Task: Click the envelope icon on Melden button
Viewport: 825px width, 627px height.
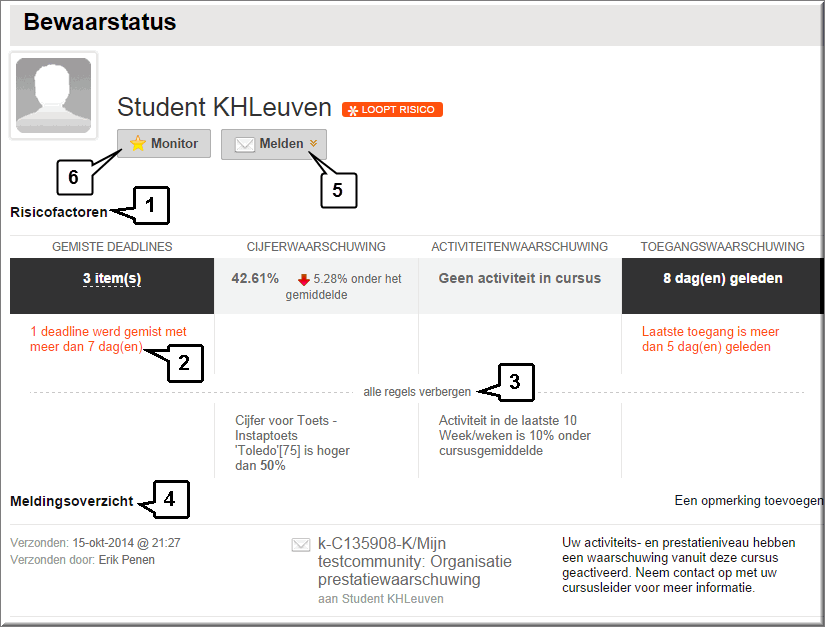Action: pos(244,144)
